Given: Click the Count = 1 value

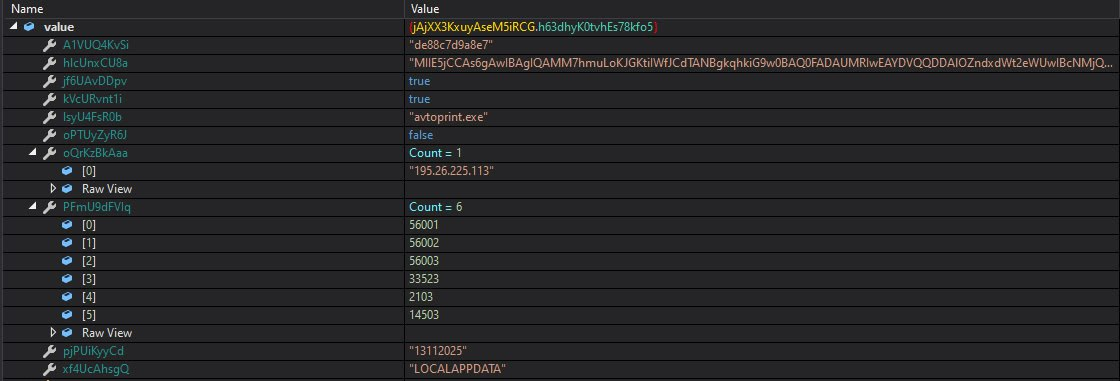Looking at the screenshot, I should pyautogui.click(x=435, y=153).
